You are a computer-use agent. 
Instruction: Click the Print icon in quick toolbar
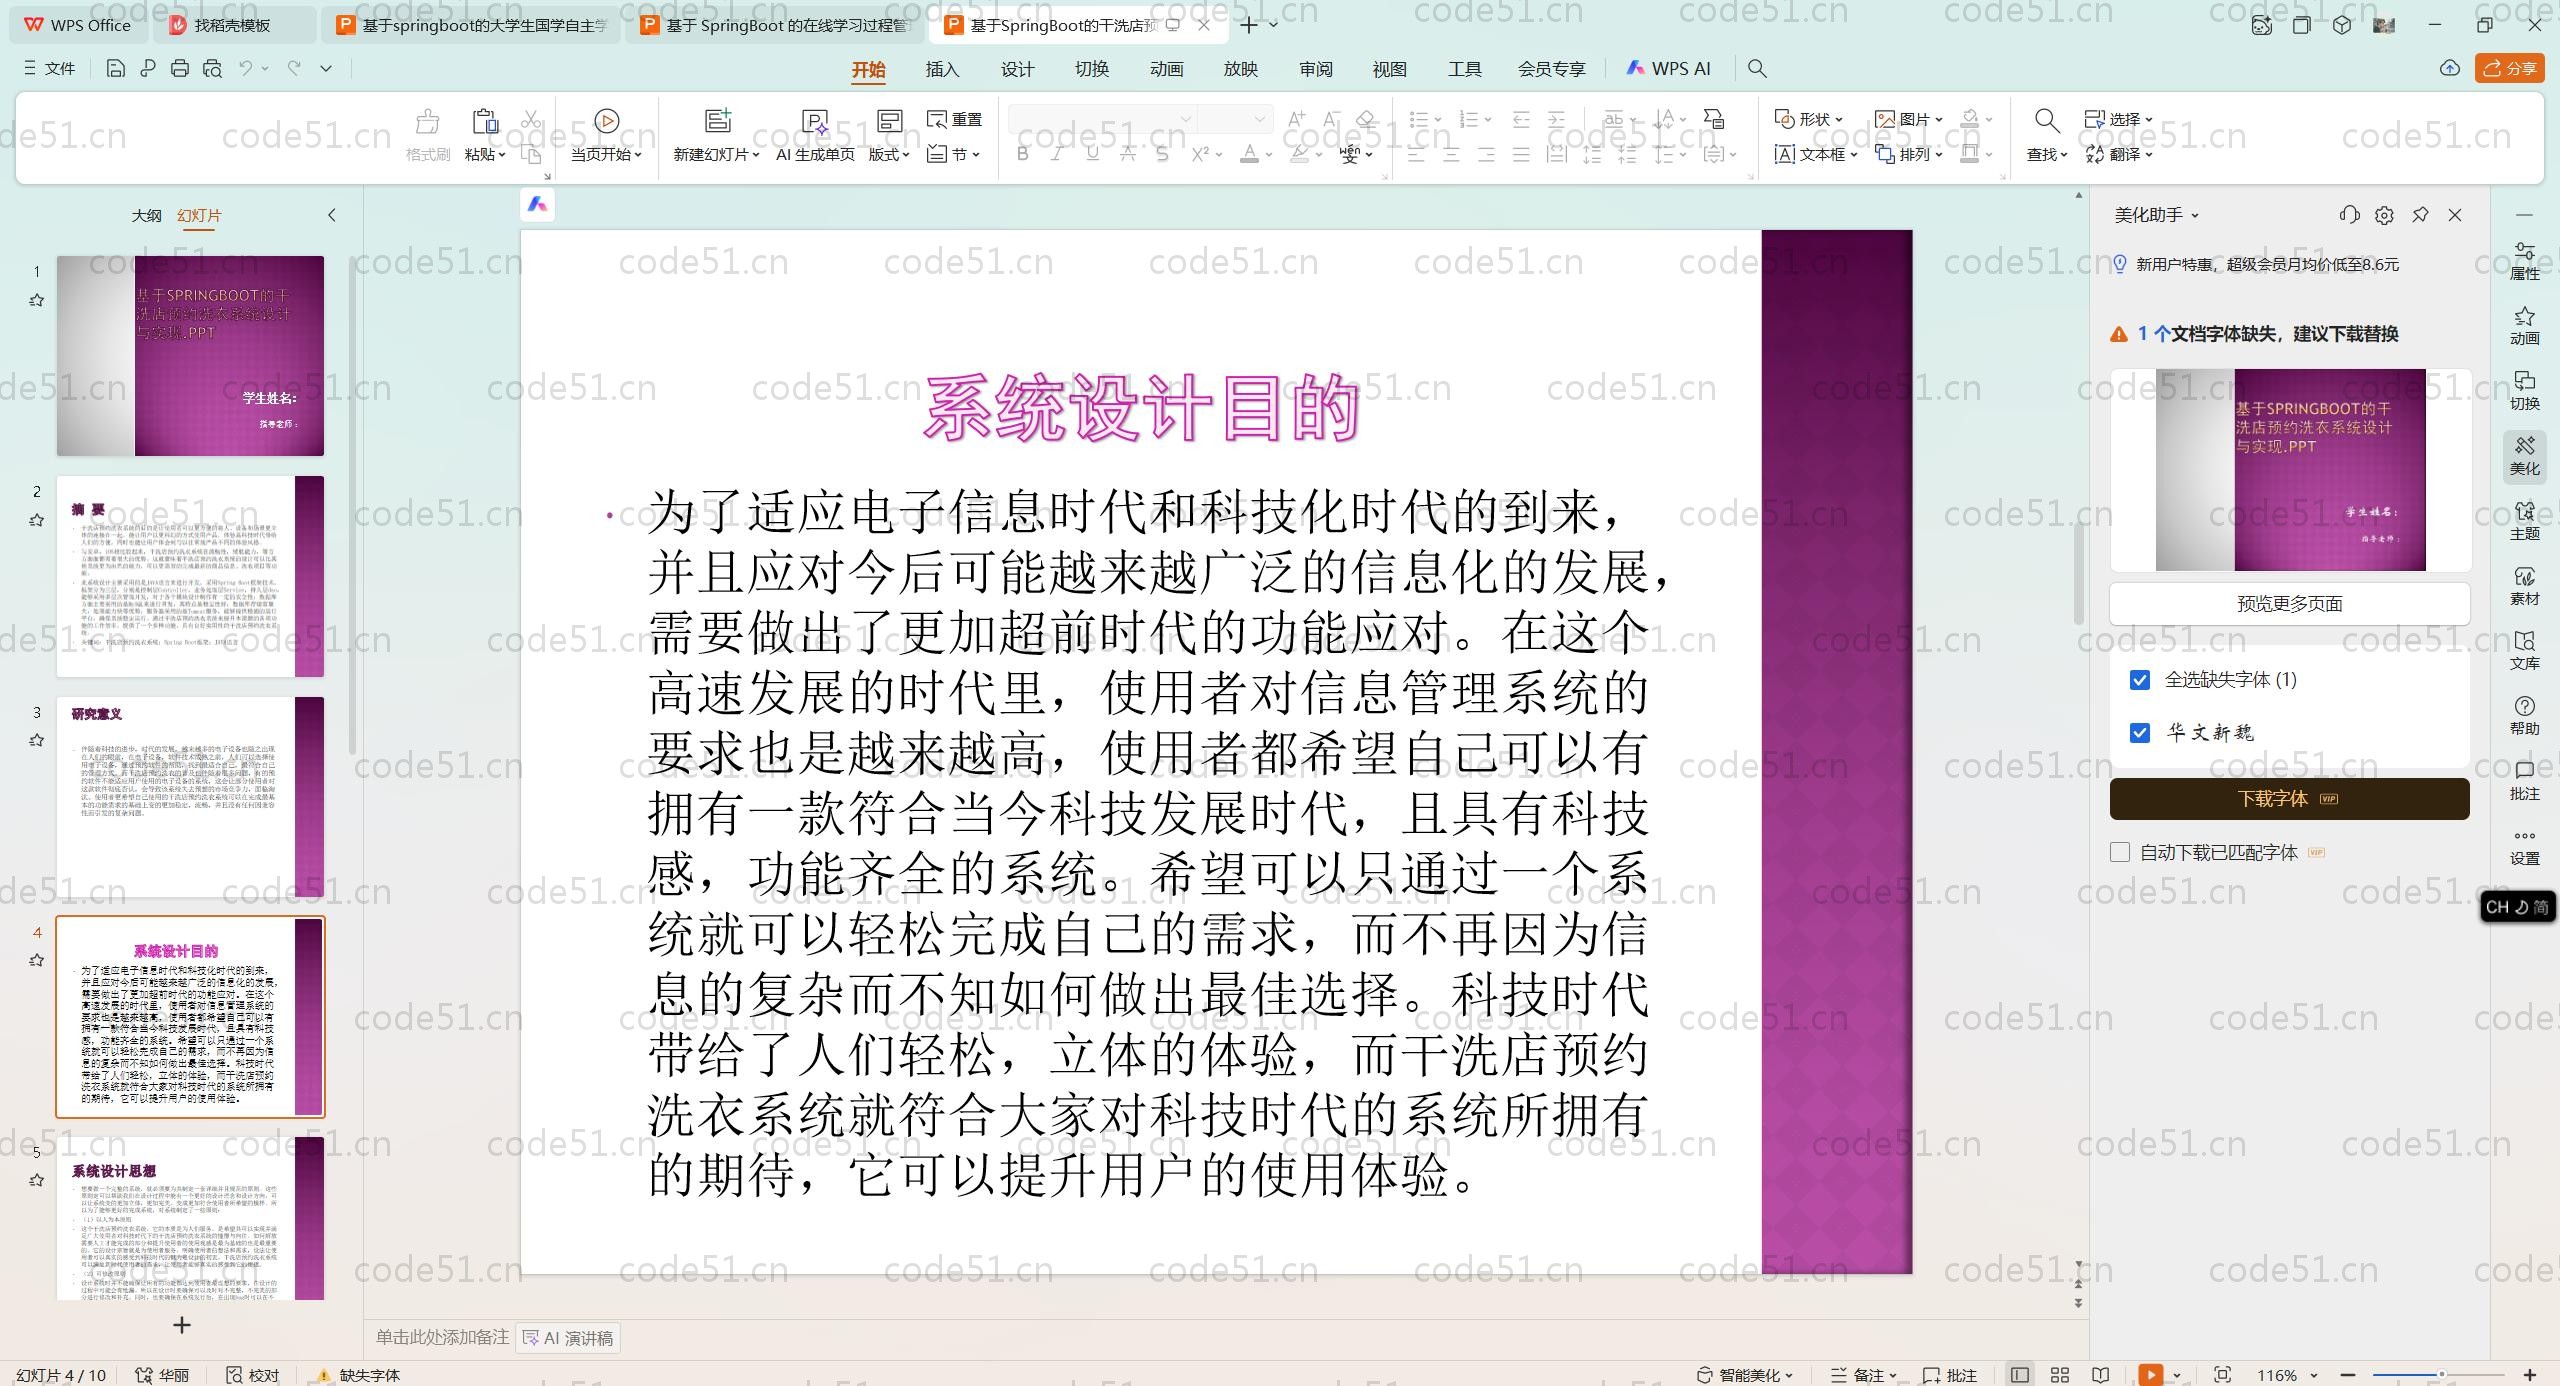pos(180,68)
